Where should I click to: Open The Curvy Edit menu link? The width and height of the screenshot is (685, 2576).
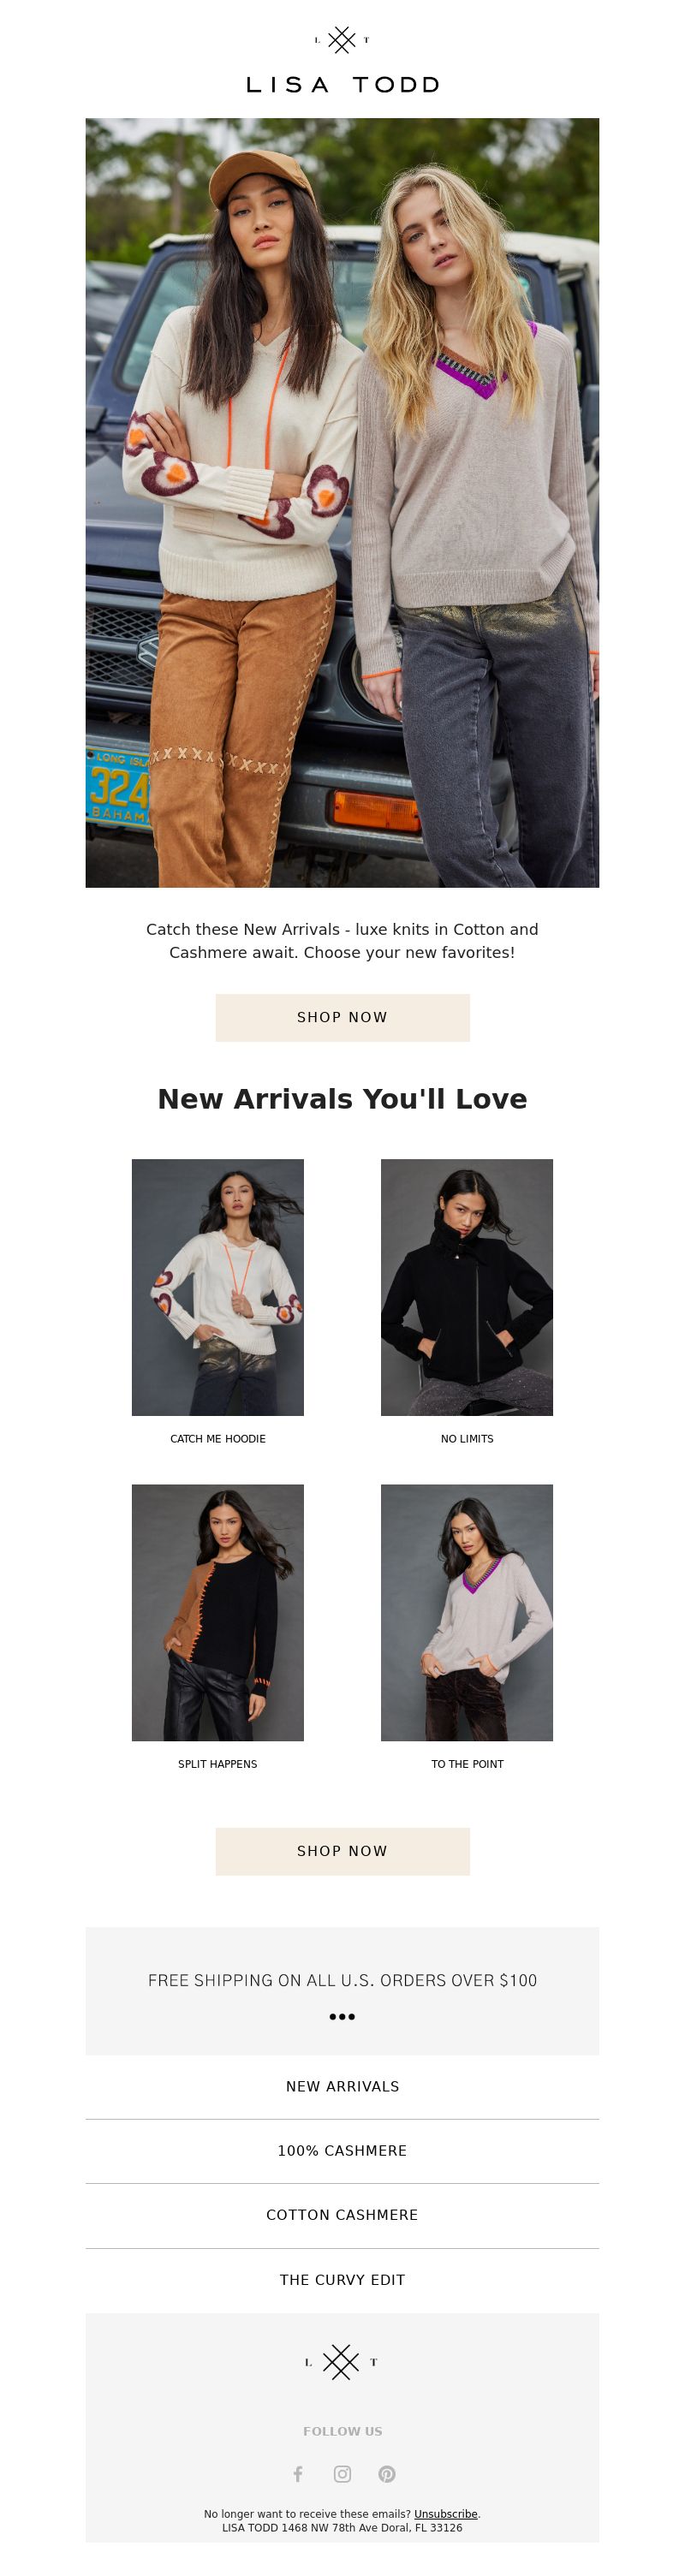pos(342,2279)
